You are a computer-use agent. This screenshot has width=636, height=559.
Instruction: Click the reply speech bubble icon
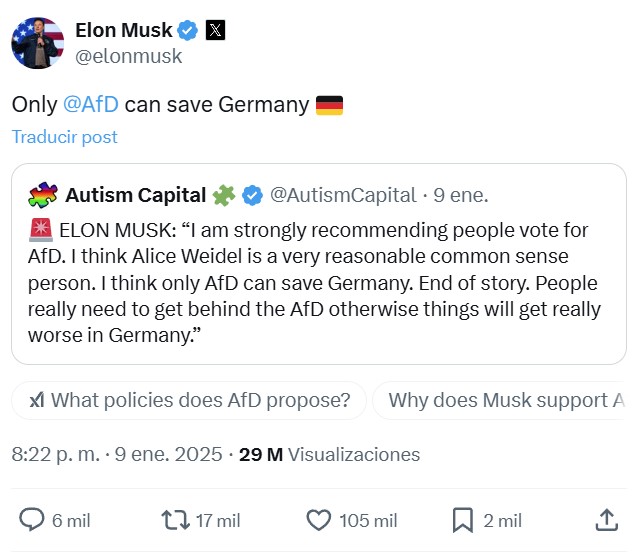pos(32,520)
